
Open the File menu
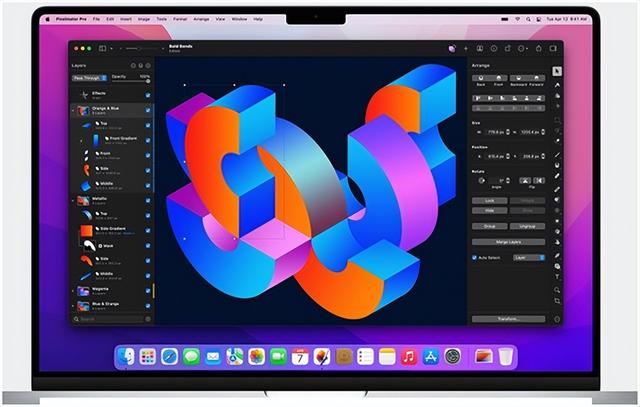[96, 19]
